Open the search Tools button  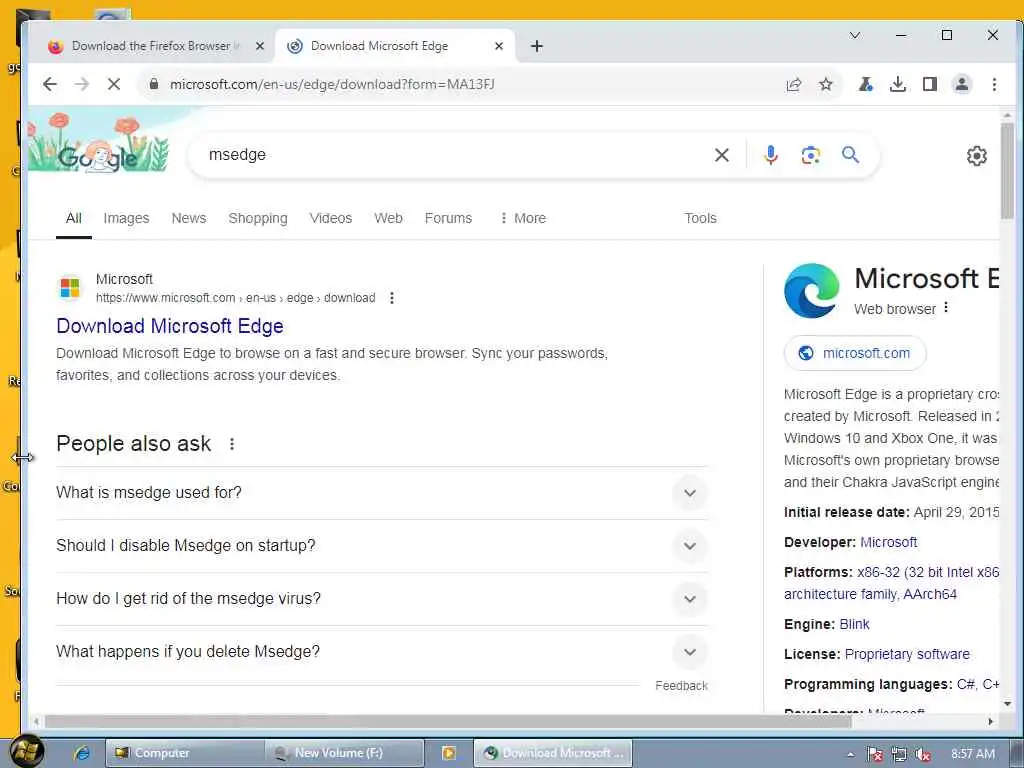tap(700, 218)
